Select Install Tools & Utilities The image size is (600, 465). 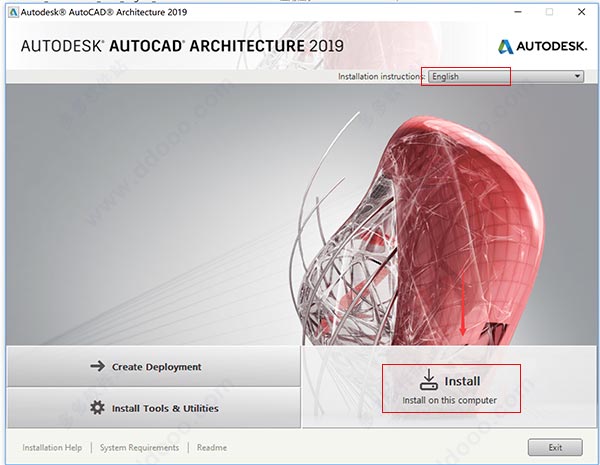point(154,408)
